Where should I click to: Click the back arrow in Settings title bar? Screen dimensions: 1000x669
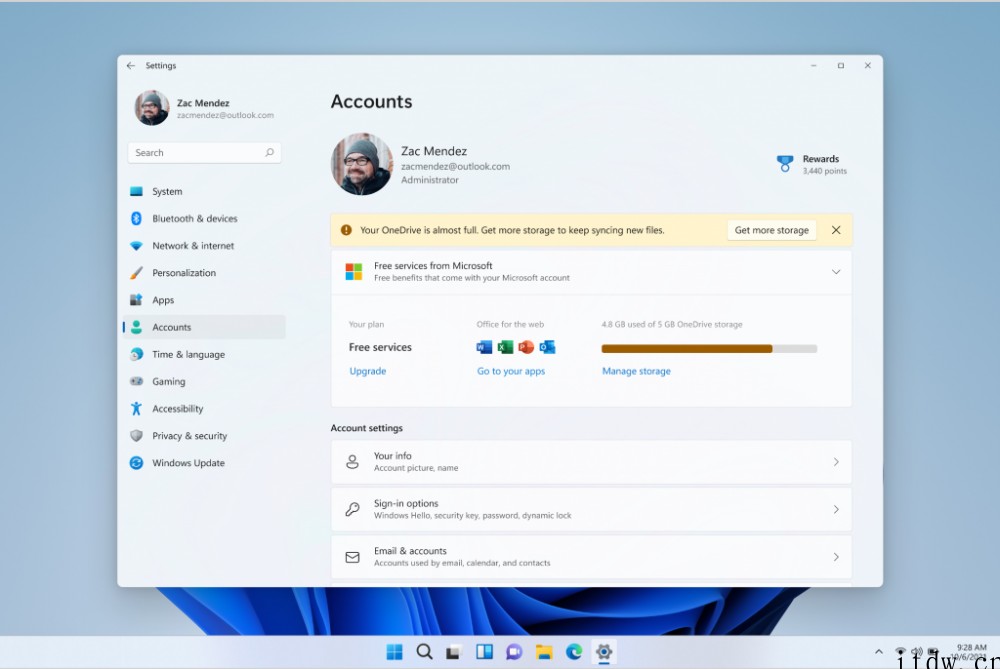point(131,66)
